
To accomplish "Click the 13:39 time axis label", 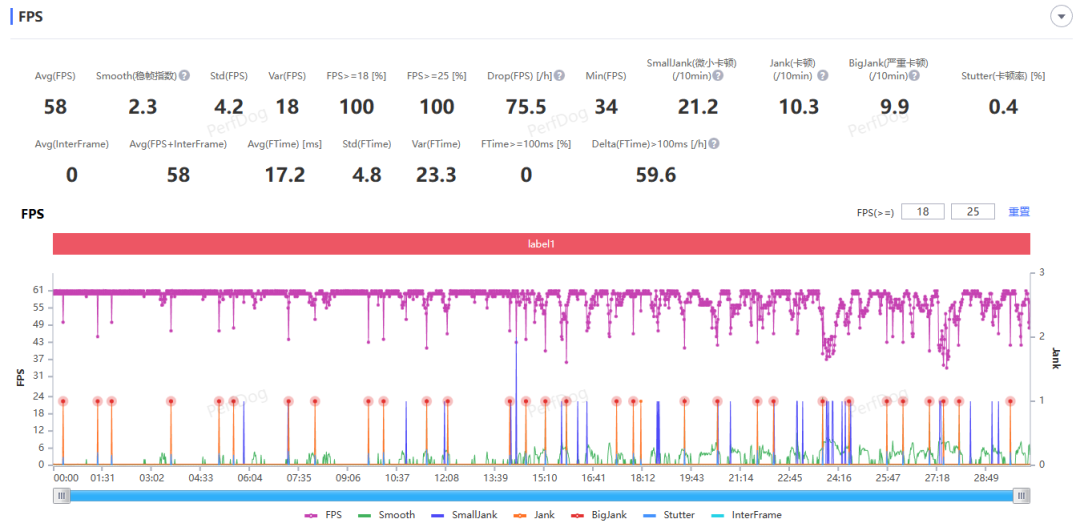I will pos(495,478).
